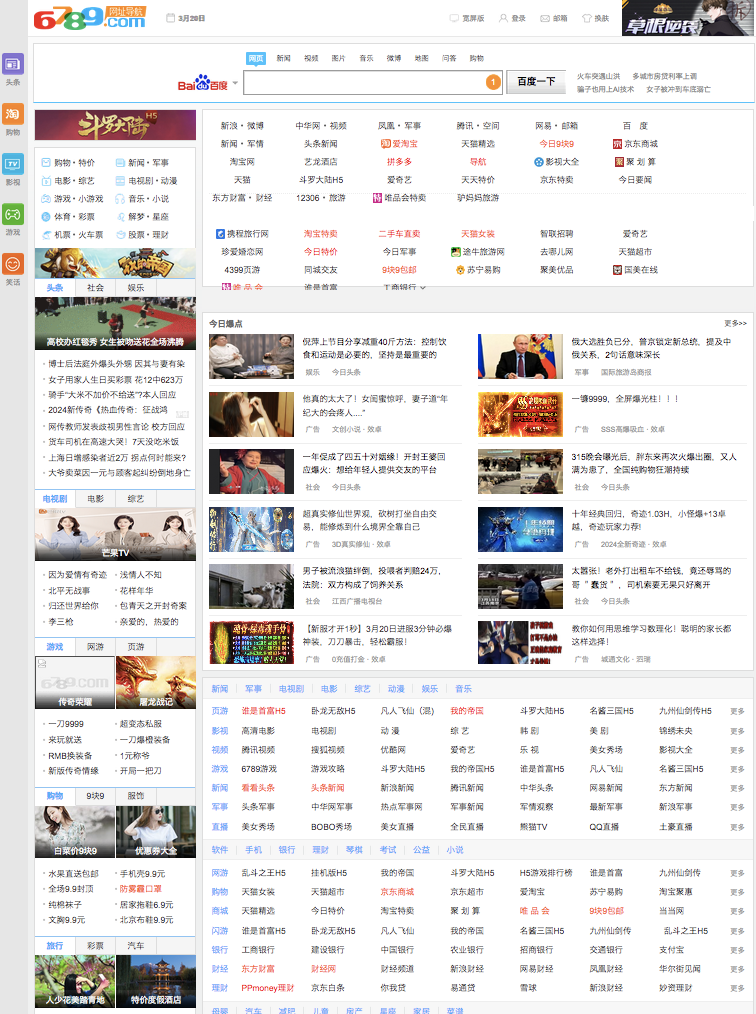Image resolution: width=756 pixels, height=1014 pixels.
Task: Open the 优惠券大全 shopping thumbnail
Action: [x=156, y=832]
